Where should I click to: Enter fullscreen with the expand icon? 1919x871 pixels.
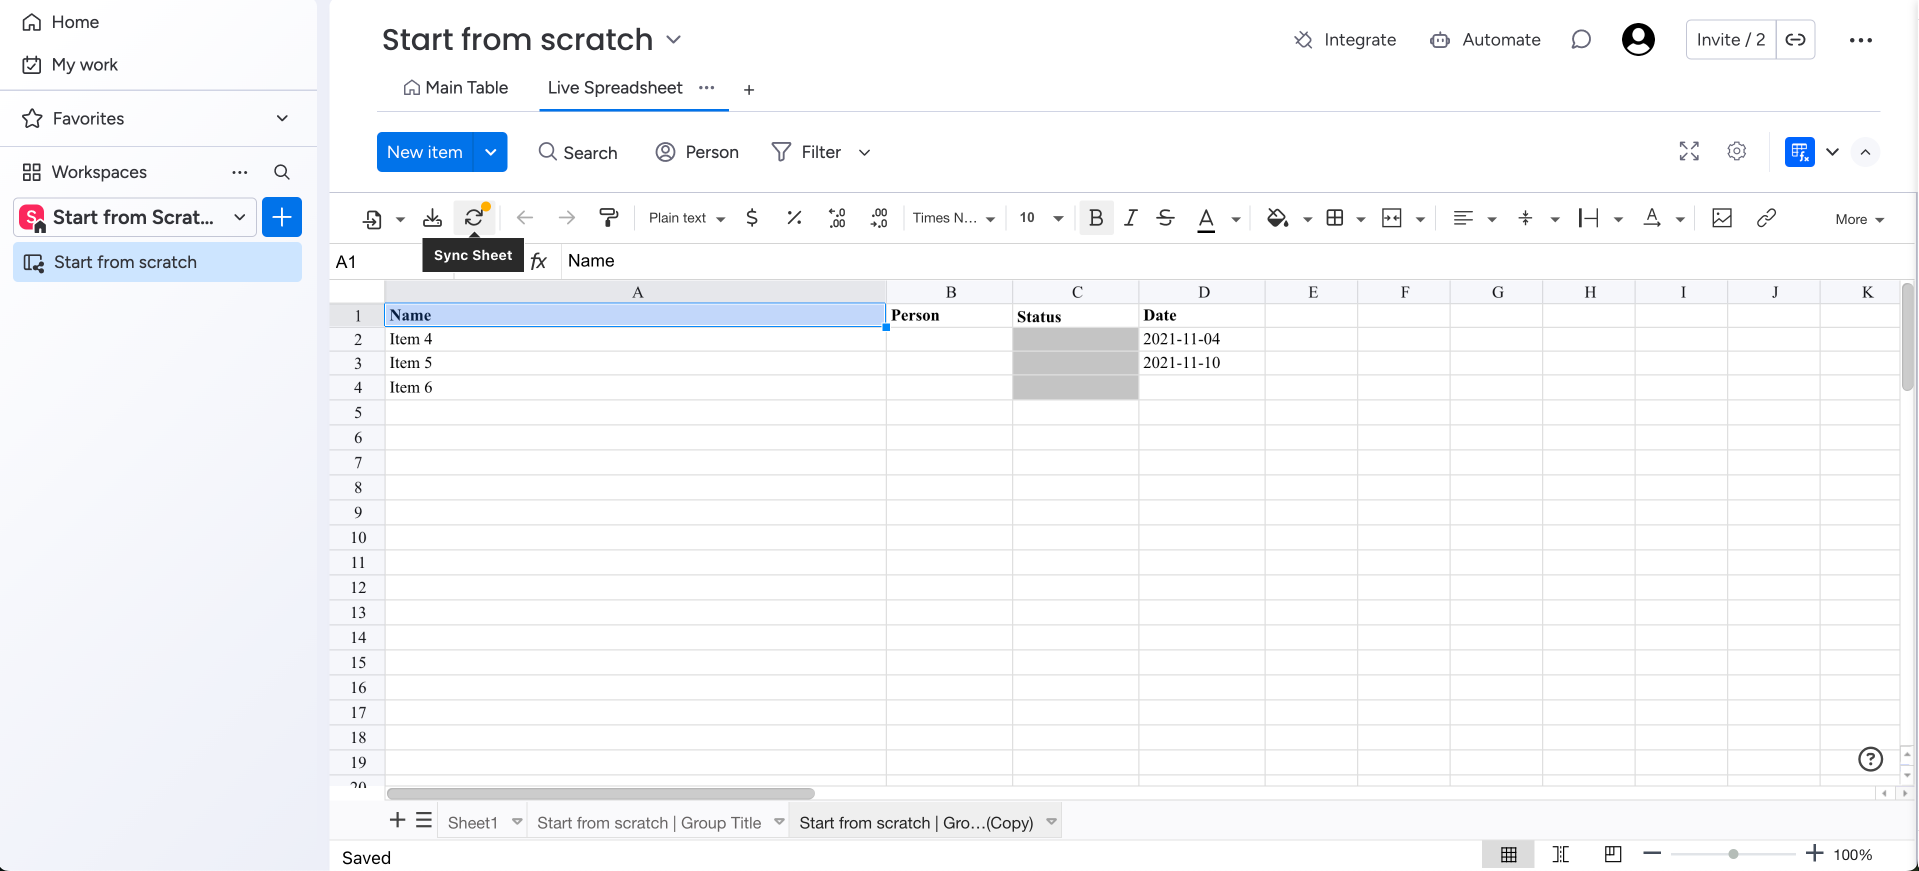coord(1689,151)
